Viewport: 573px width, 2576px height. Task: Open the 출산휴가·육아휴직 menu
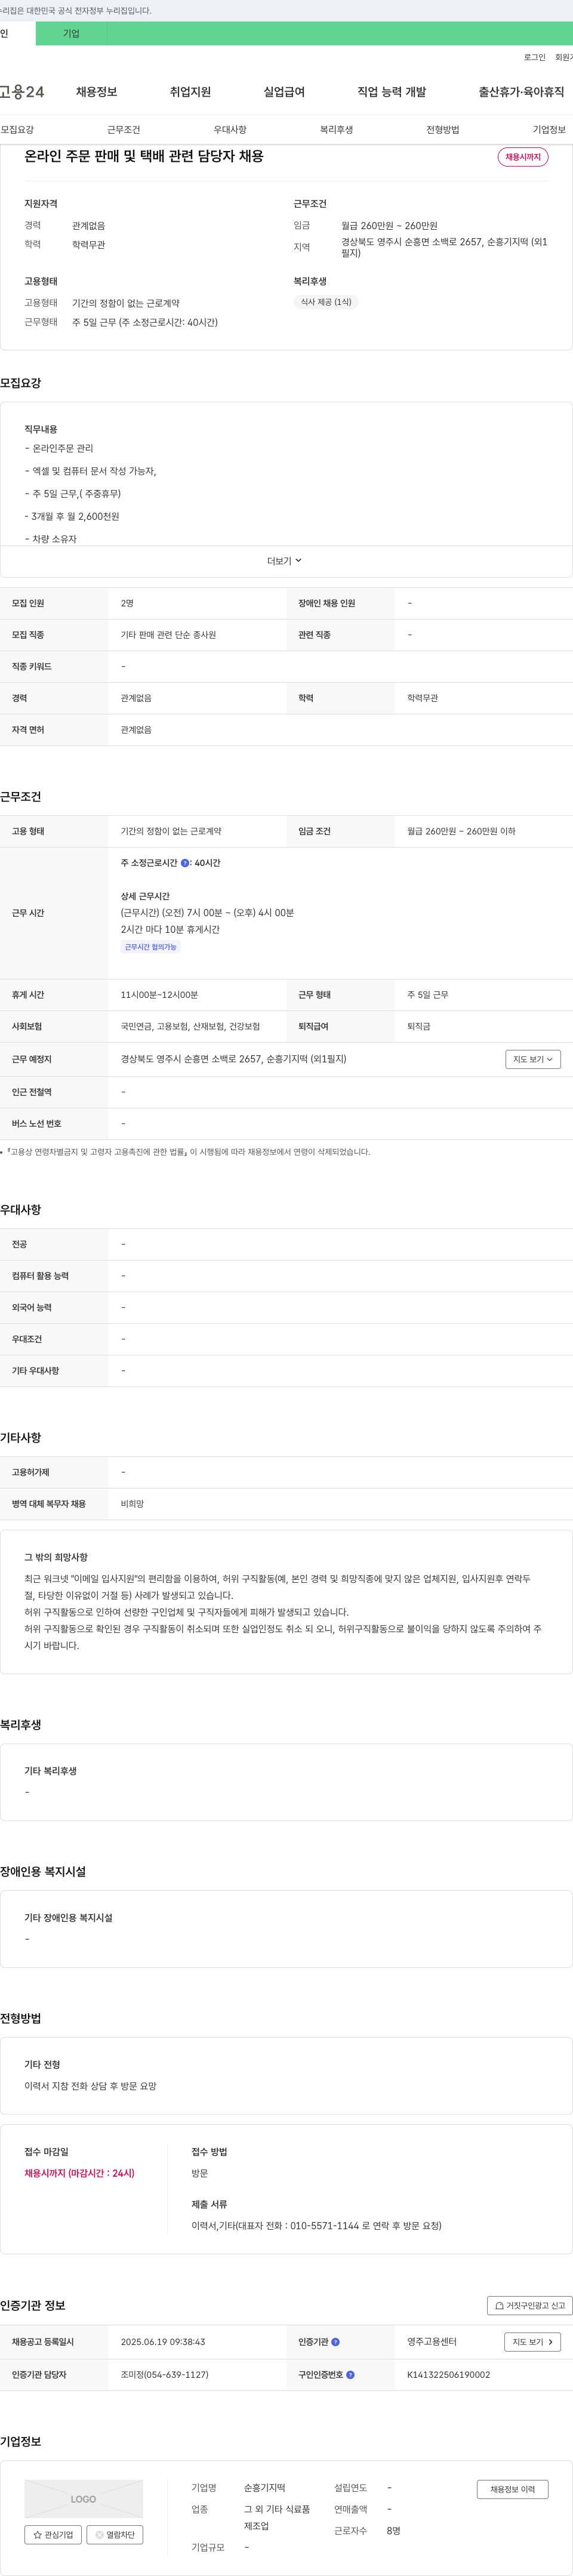(521, 92)
